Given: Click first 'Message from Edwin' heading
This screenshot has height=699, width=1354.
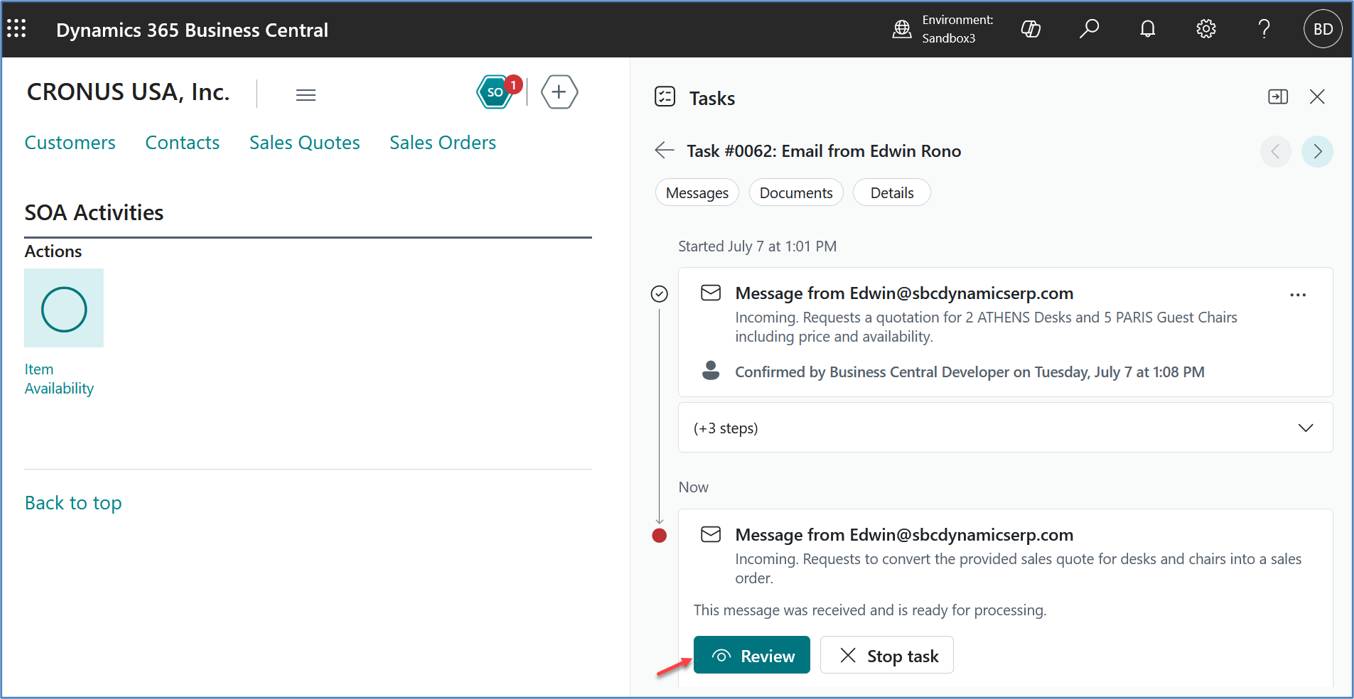Looking at the screenshot, I should click(904, 293).
